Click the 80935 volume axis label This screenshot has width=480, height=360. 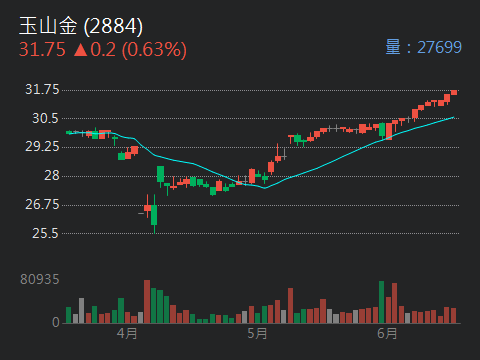click(x=40, y=279)
